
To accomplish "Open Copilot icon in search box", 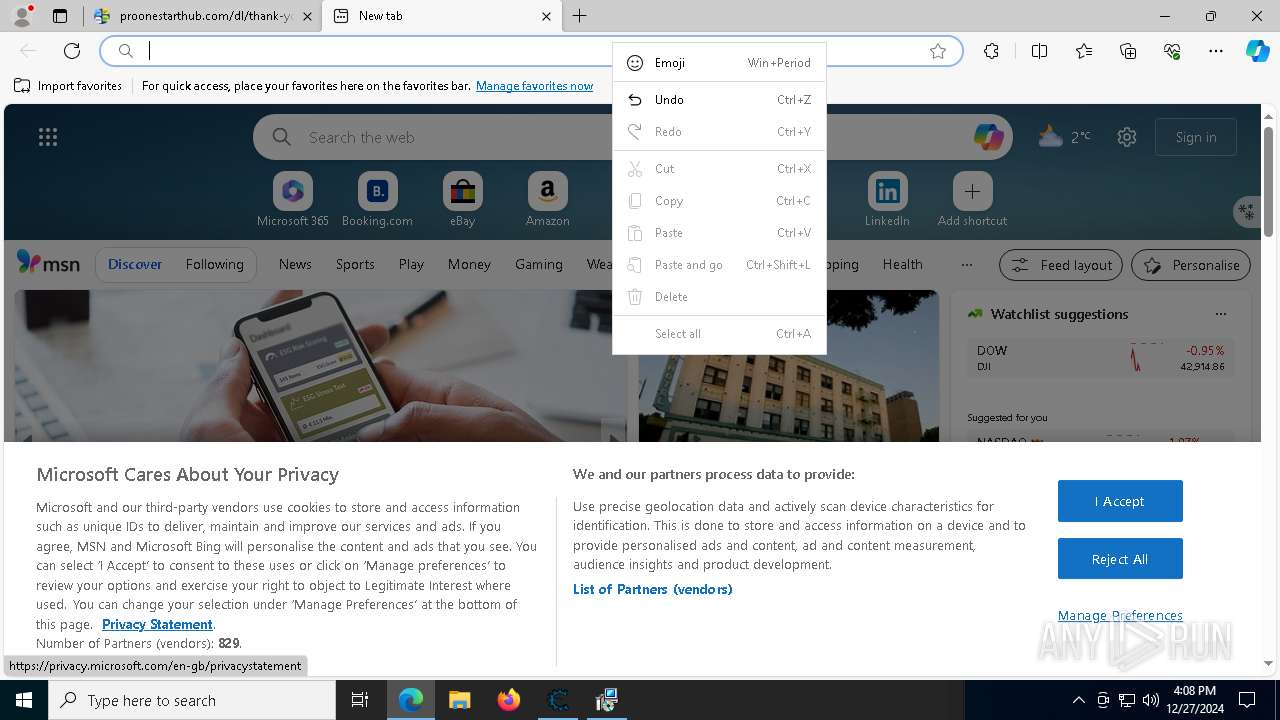I will pyautogui.click(x=988, y=137).
